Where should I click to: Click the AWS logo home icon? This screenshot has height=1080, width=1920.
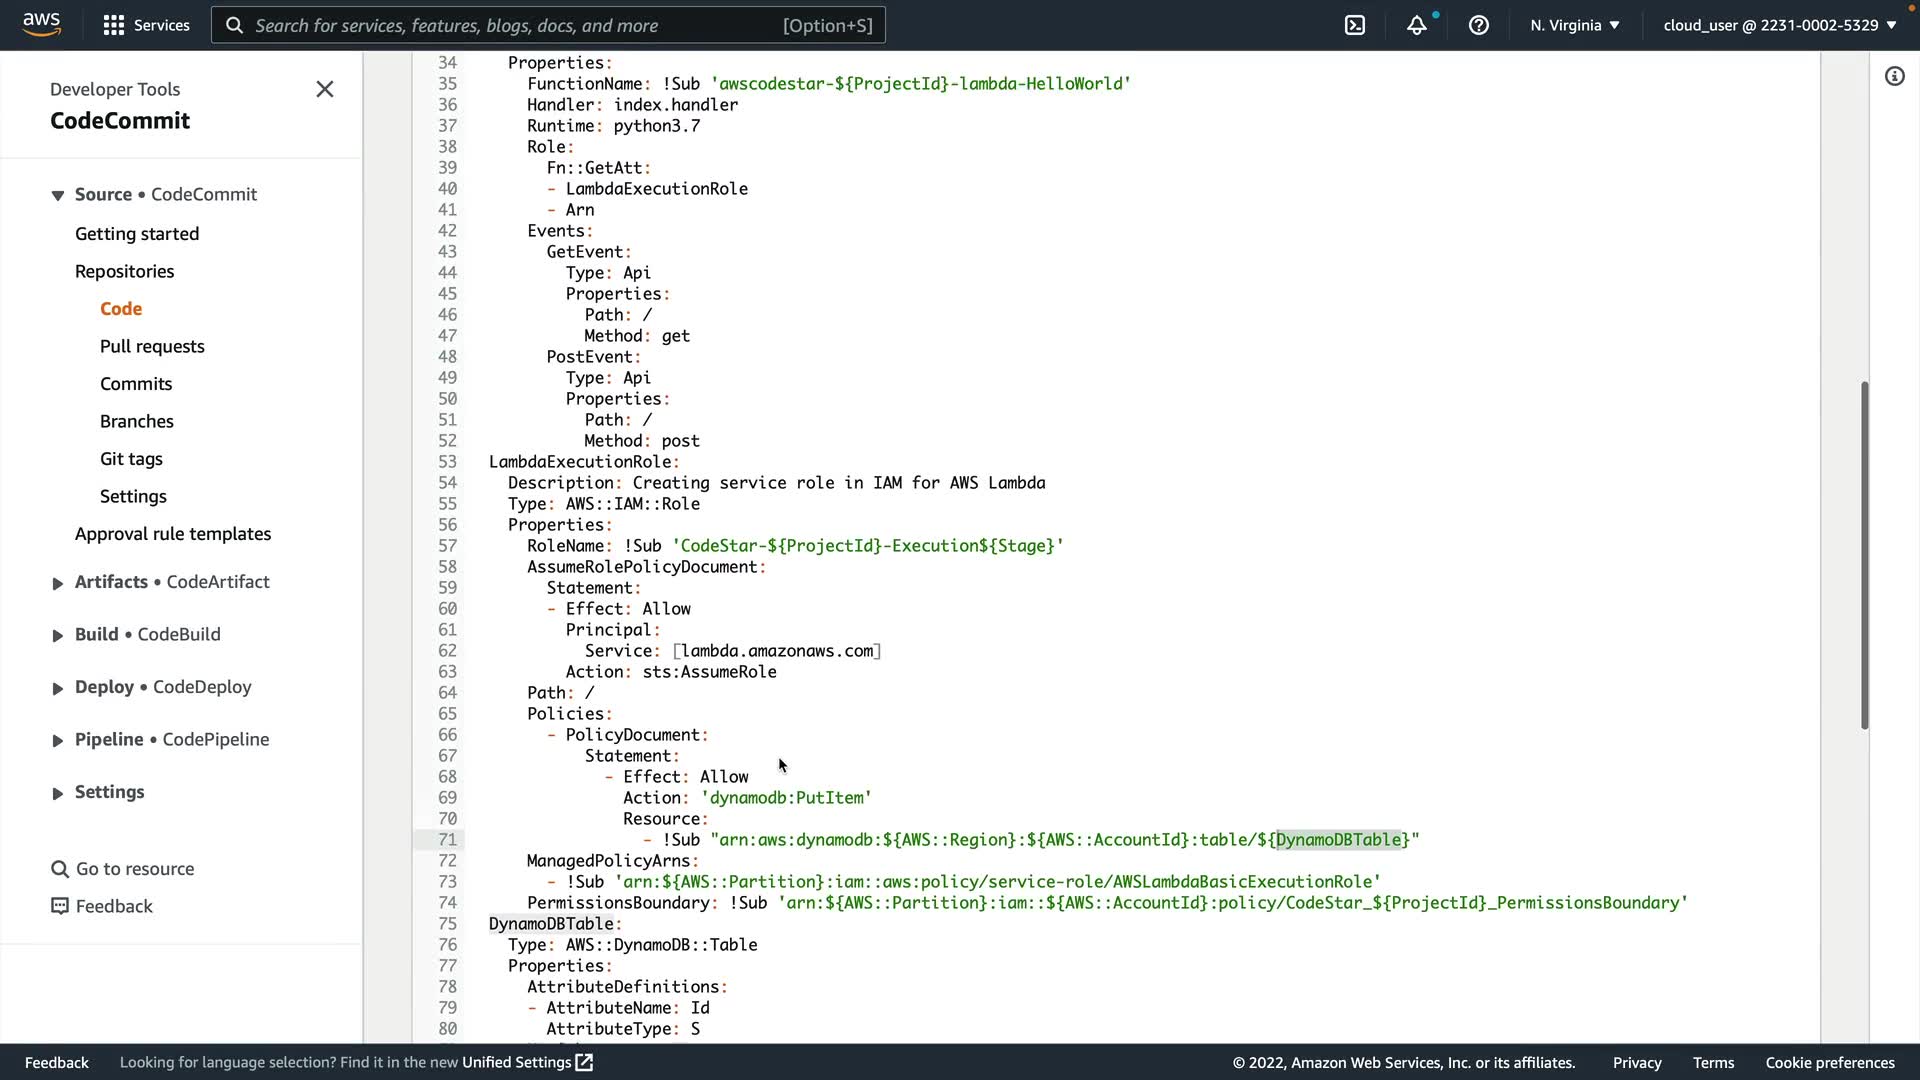point(41,24)
